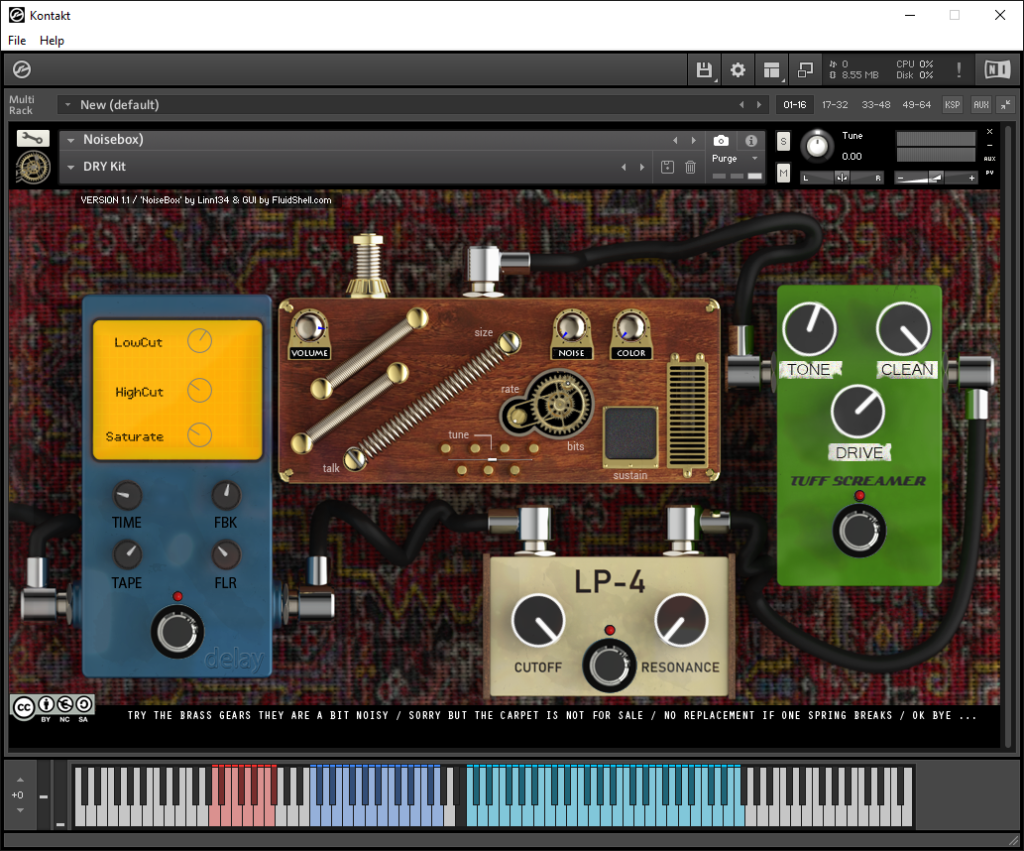Open the DRY Kit snapshot dropdown

[x=71, y=167]
